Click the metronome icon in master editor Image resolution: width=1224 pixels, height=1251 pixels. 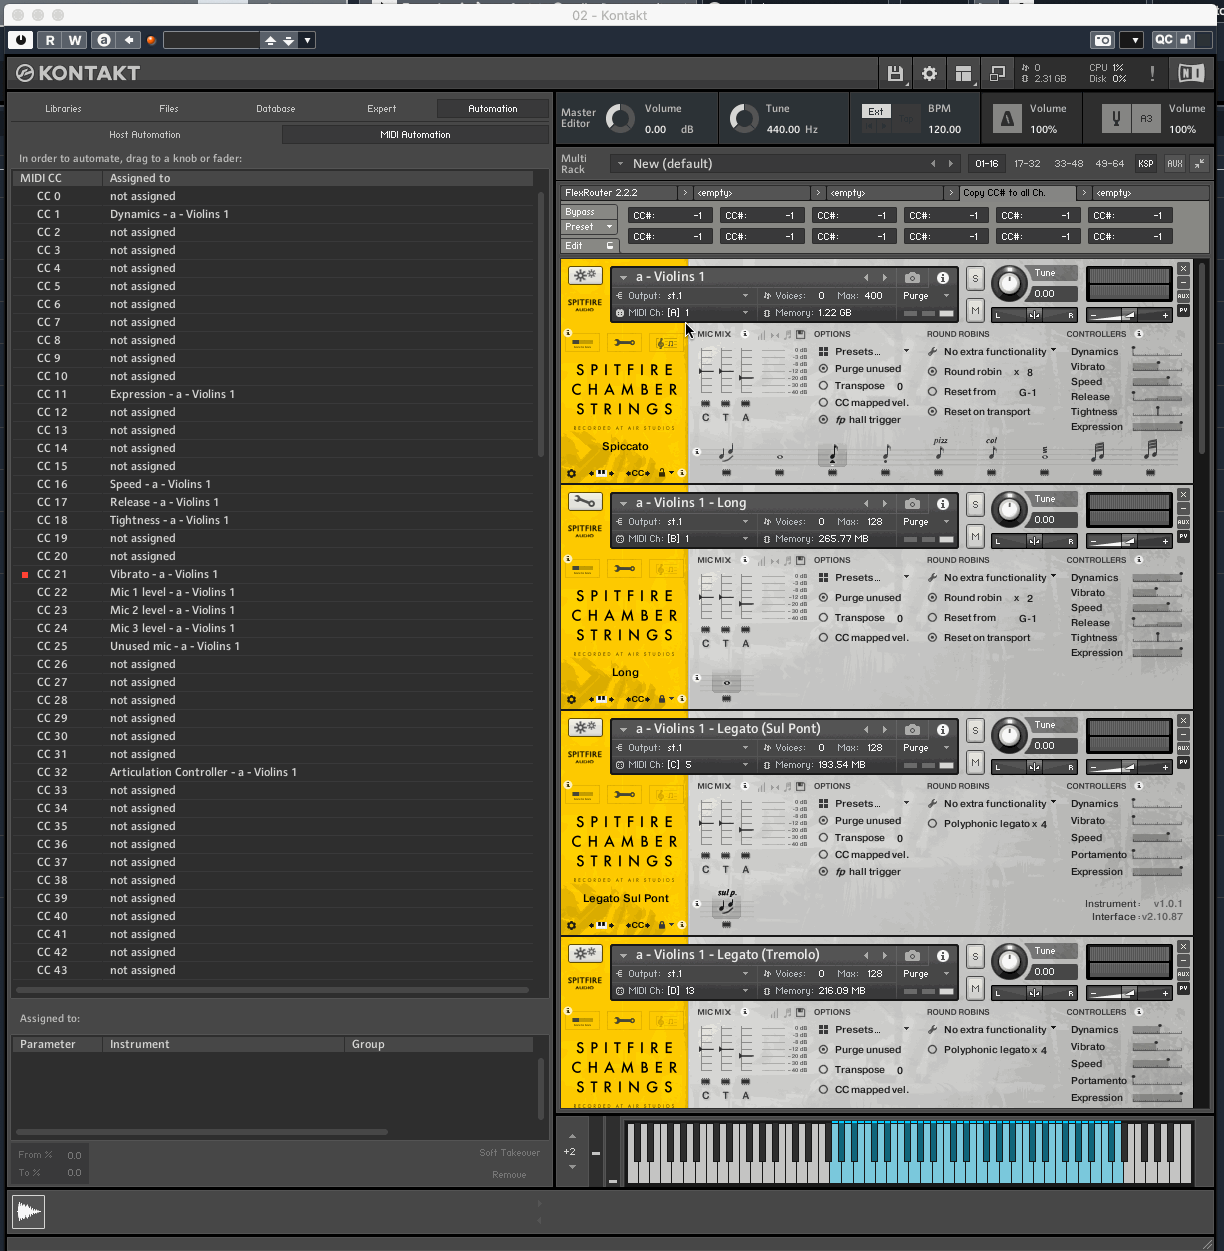(1007, 119)
